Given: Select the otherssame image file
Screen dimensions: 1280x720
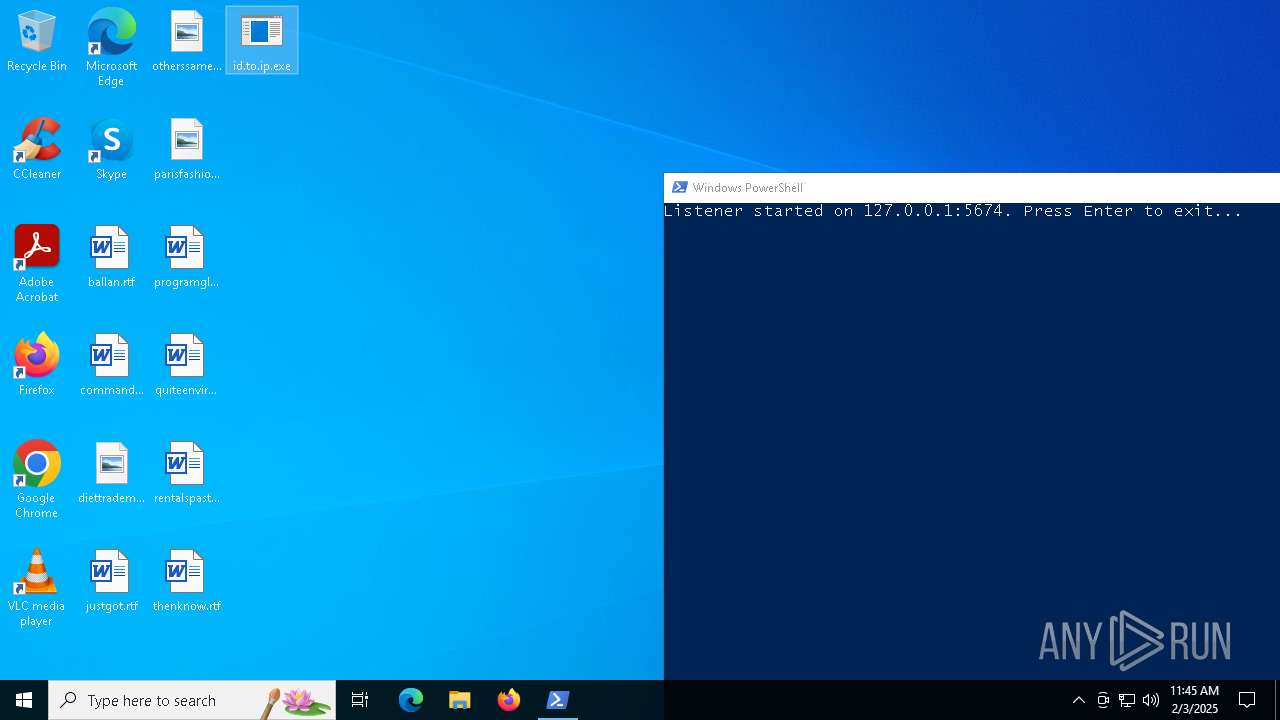Looking at the screenshot, I should pyautogui.click(x=187, y=41).
